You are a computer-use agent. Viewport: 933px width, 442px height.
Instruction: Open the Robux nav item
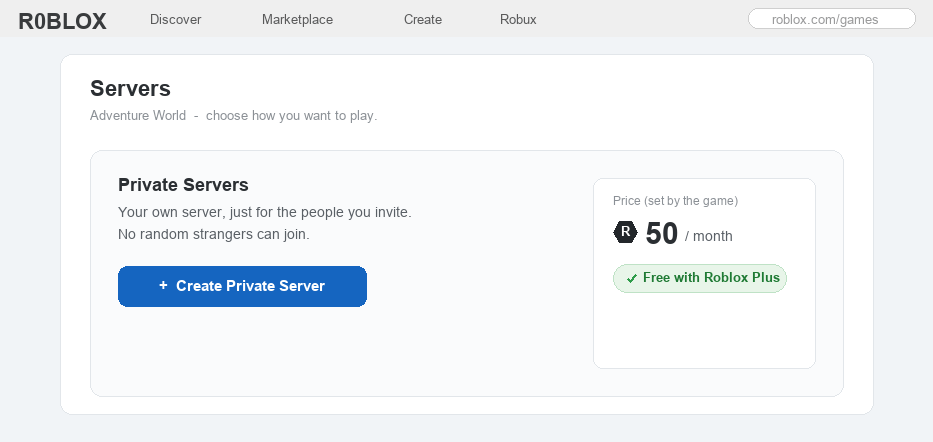(x=518, y=20)
